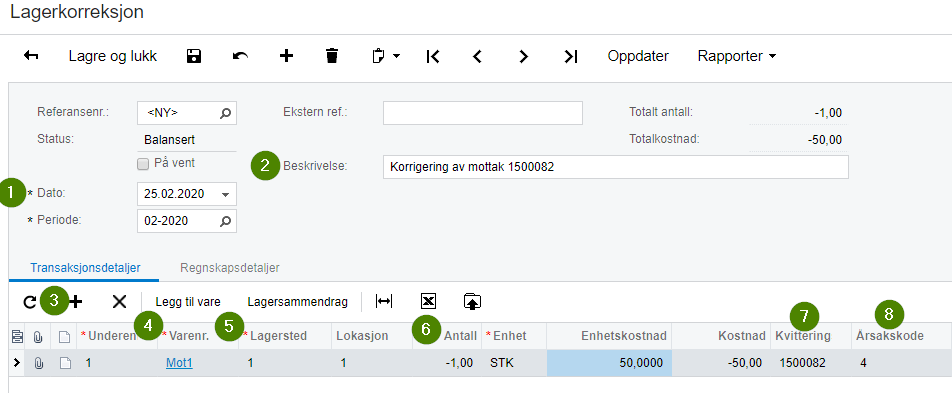Click the Beskrivelse text field
The image size is (952, 393).
pyautogui.click(x=616, y=167)
